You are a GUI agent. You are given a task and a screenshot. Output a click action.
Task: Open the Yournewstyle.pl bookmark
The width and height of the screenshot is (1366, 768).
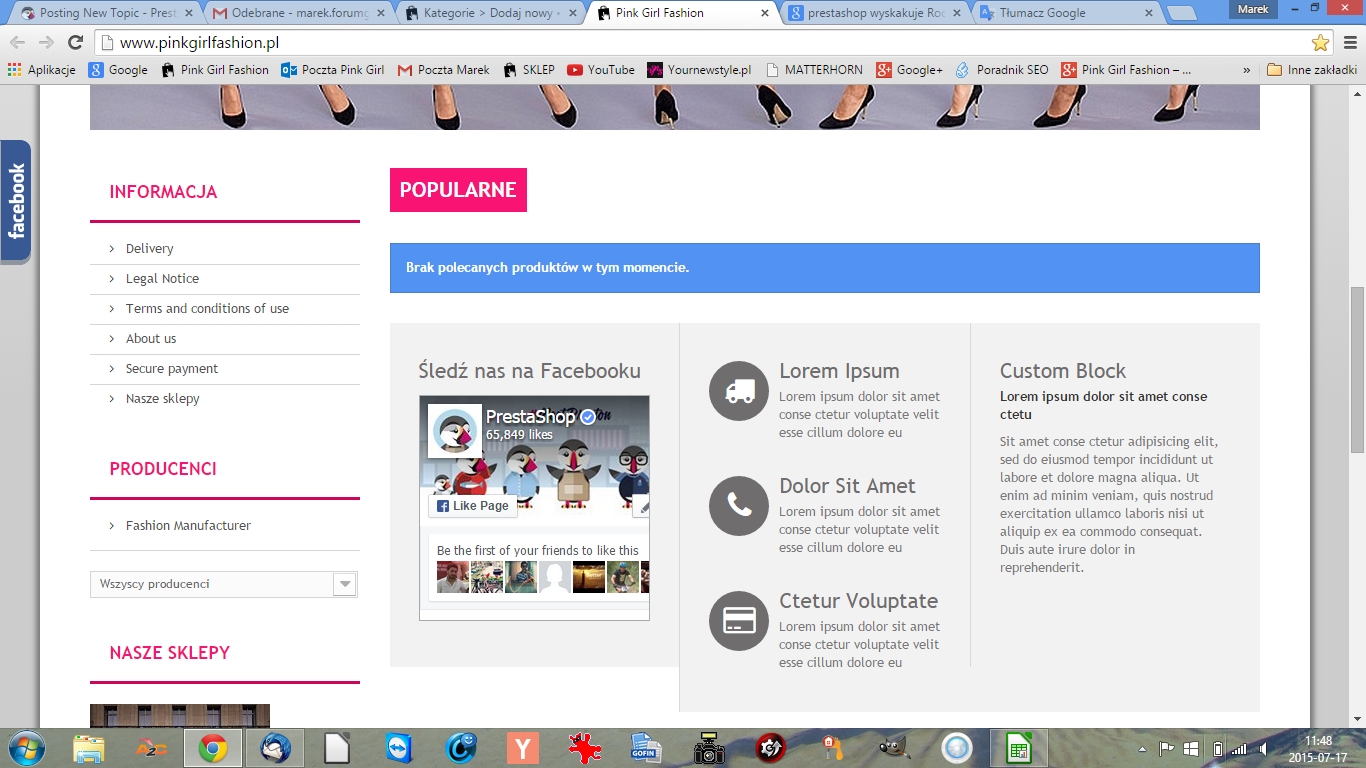tap(699, 70)
